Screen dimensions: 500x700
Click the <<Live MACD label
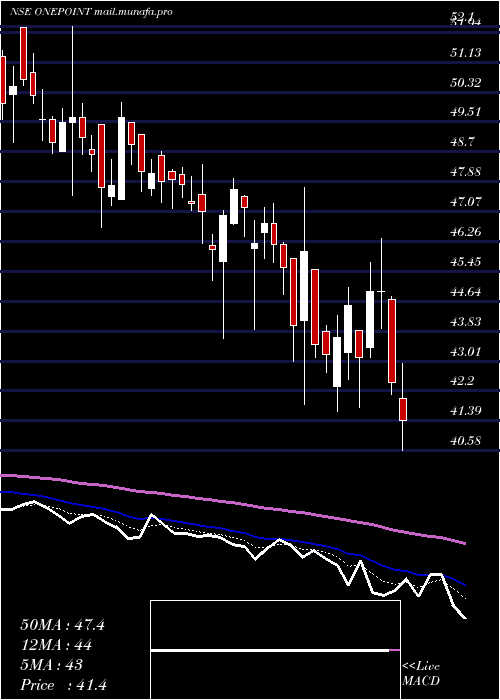[x=421, y=674]
